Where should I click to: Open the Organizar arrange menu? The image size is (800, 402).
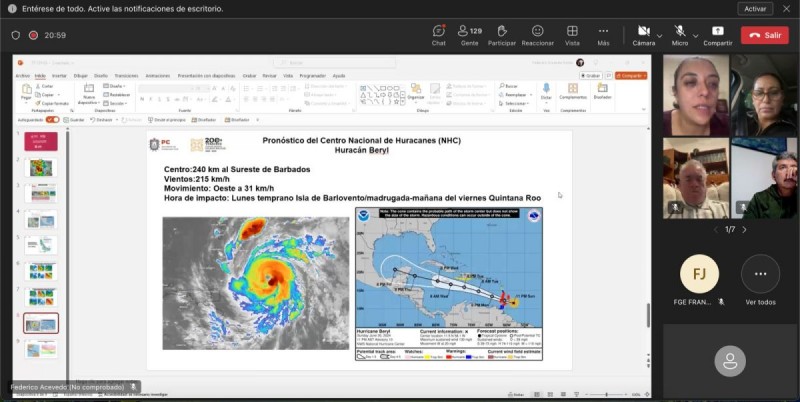click(x=416, y=92)
